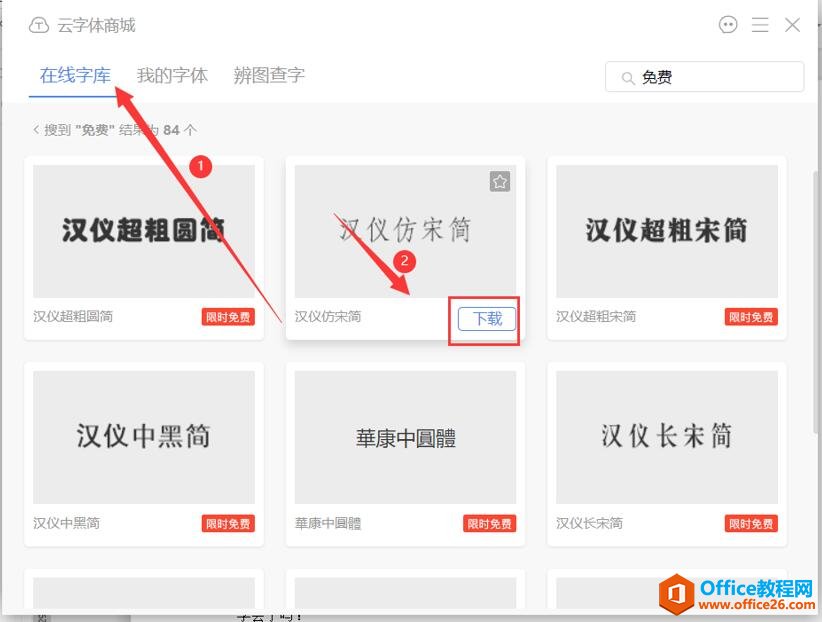Go back using arrow before search results

(36, 129)
